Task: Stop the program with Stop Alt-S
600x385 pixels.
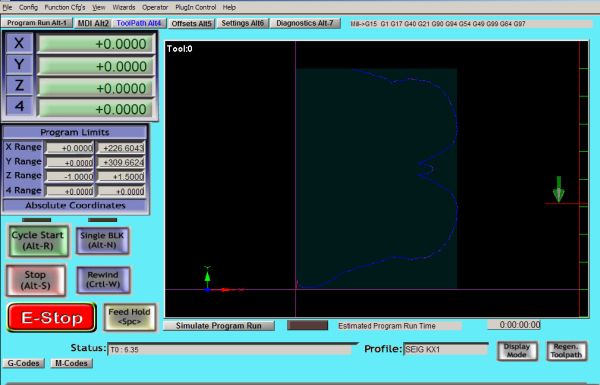Action: [x=36, y=280]
